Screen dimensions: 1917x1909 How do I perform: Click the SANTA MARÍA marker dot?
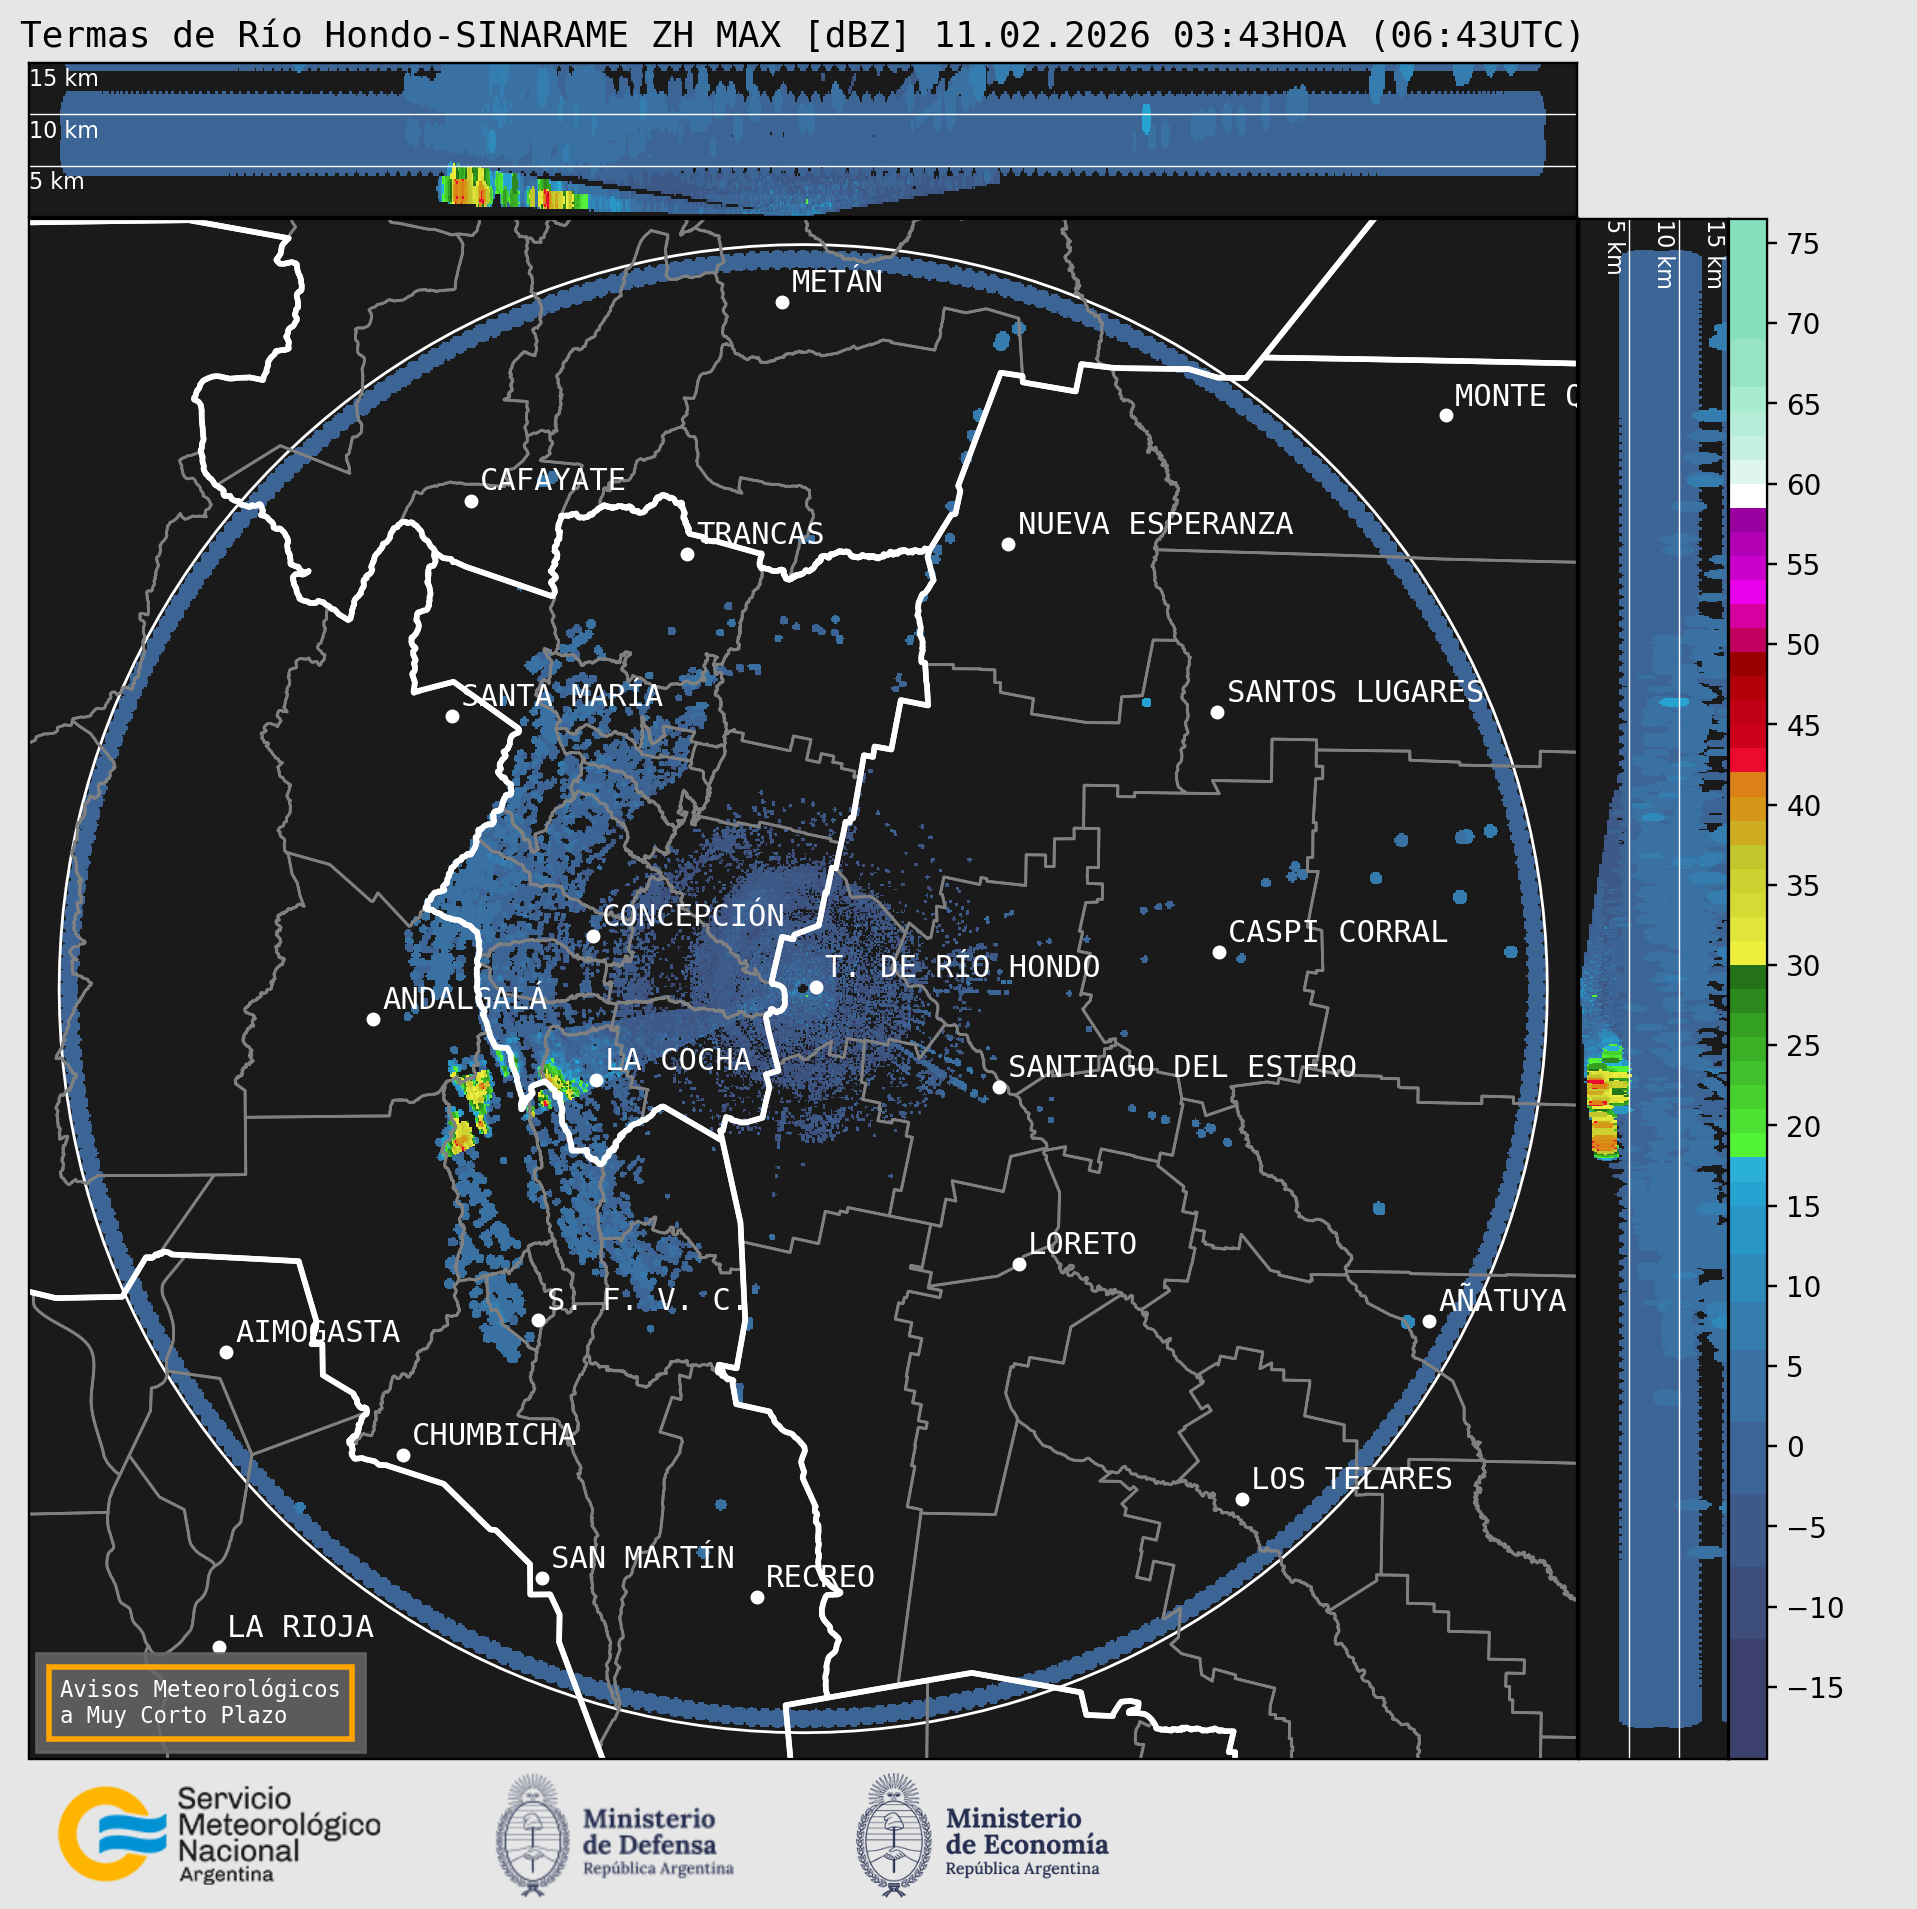pos(452,716)
